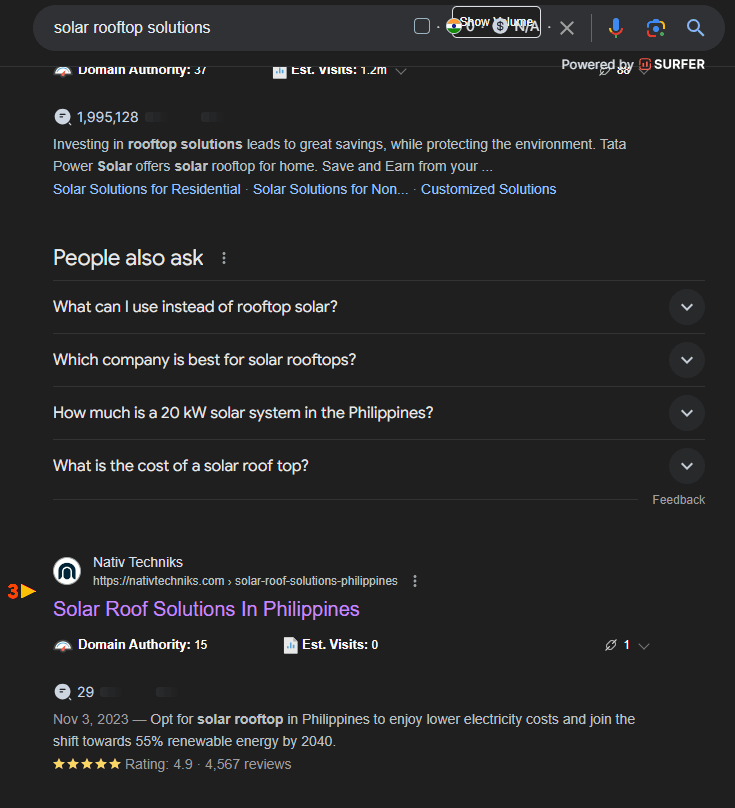Image resolution: width=735 pixels, height=808 pixels.
Task: Start voice search with microphone icon
Action: pos(616,28)
